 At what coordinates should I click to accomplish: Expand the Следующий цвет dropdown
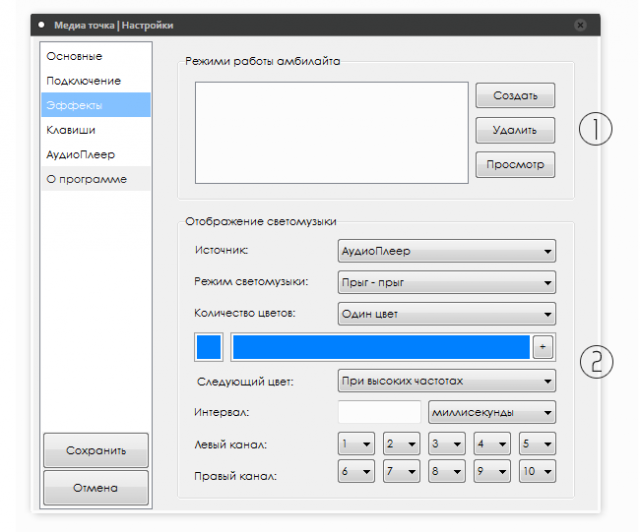tap(446, 381)
